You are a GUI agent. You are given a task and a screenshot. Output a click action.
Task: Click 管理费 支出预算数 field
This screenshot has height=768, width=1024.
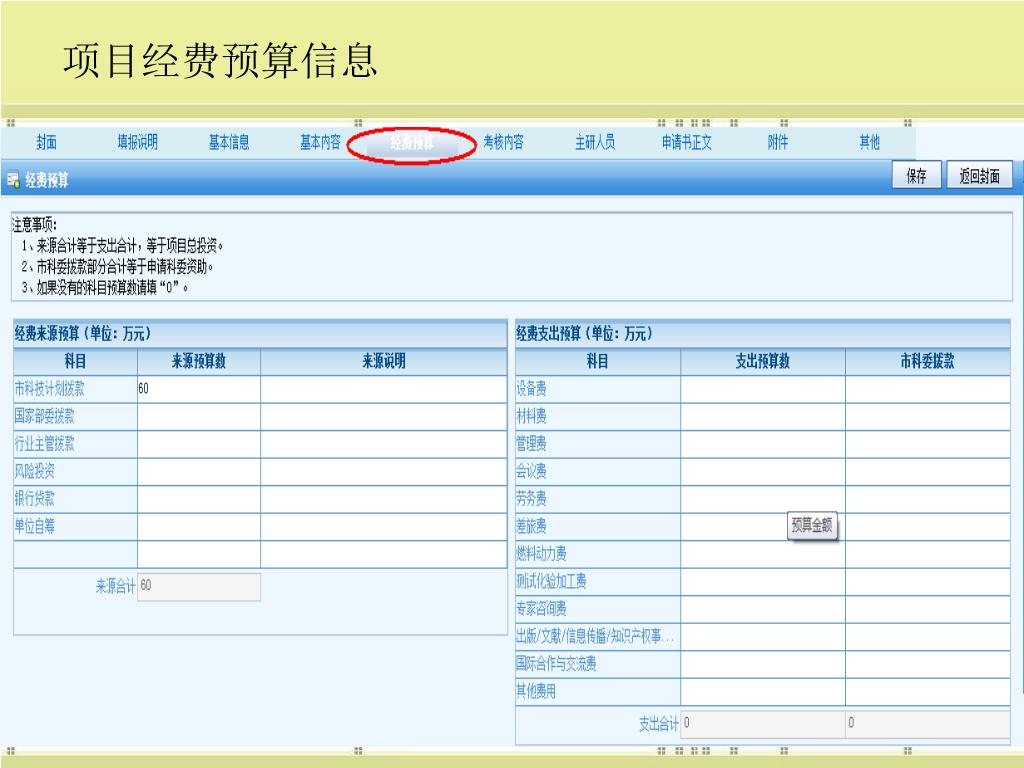pos(763,444)
